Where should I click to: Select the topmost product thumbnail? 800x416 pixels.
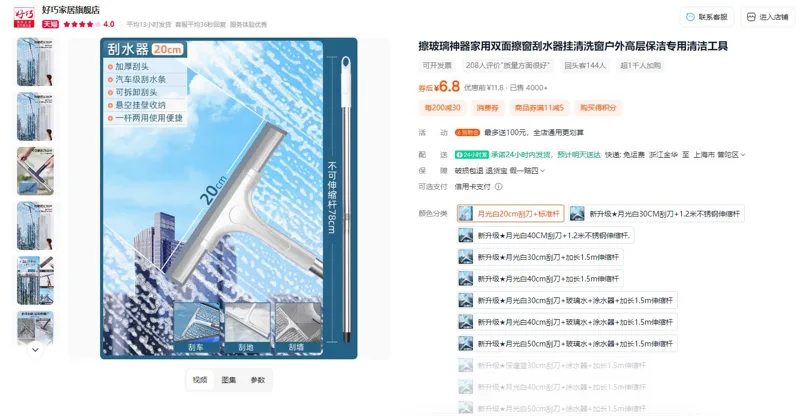point(35,62)
